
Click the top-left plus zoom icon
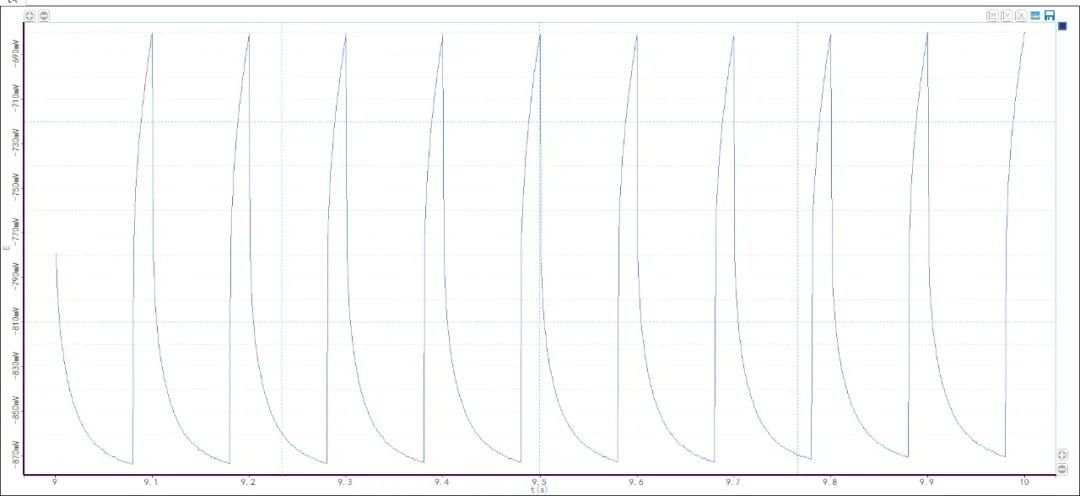pos(30,15)
